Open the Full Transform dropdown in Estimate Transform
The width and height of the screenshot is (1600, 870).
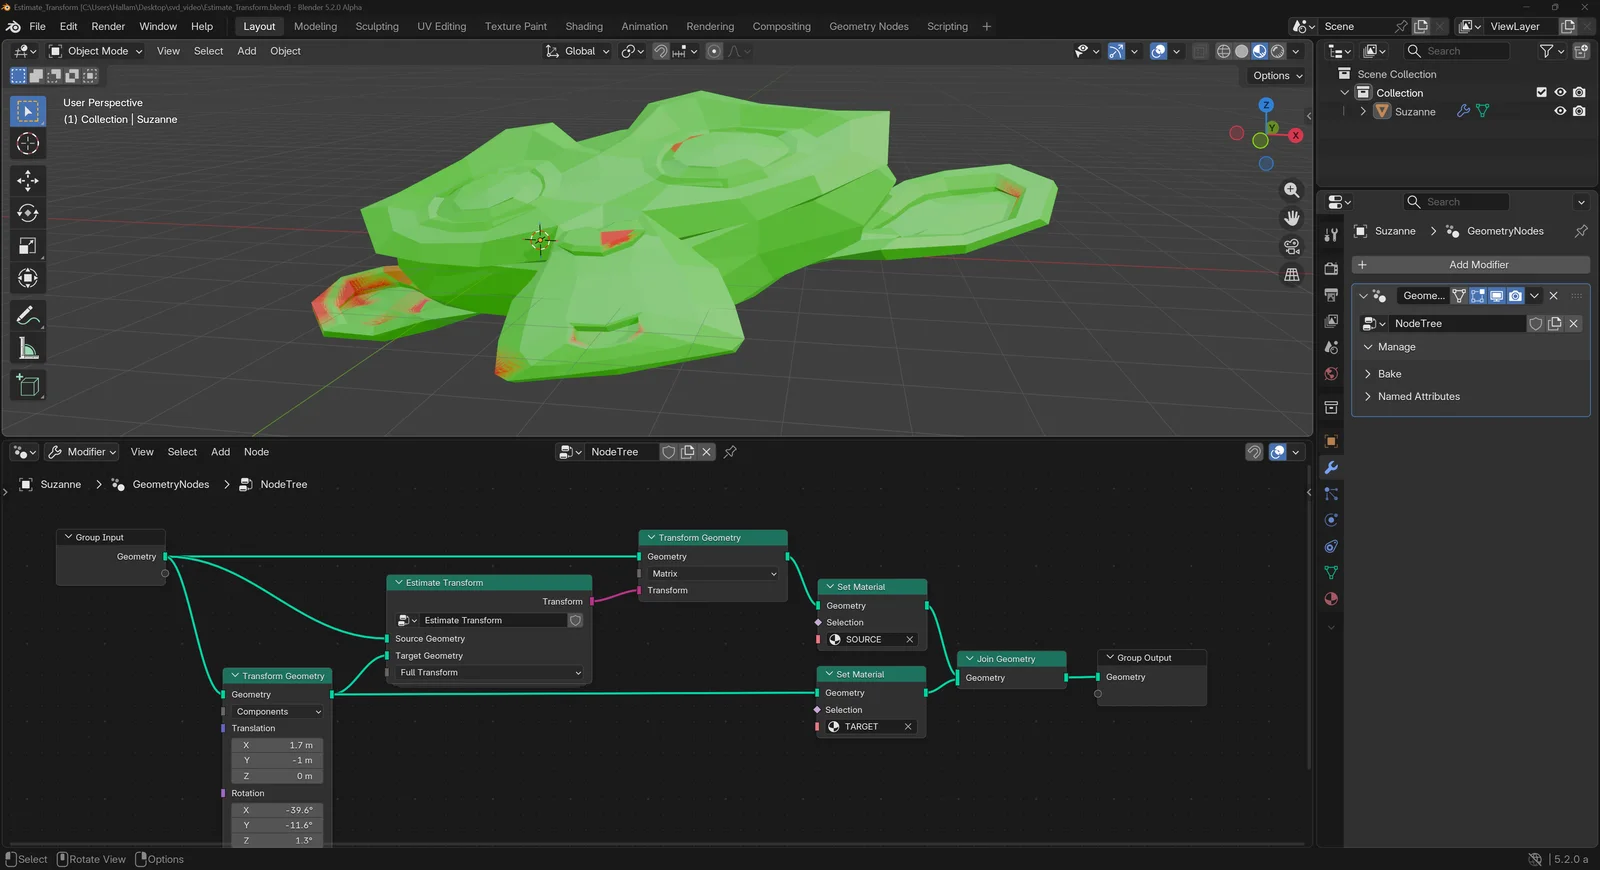(x=489, y=673)
